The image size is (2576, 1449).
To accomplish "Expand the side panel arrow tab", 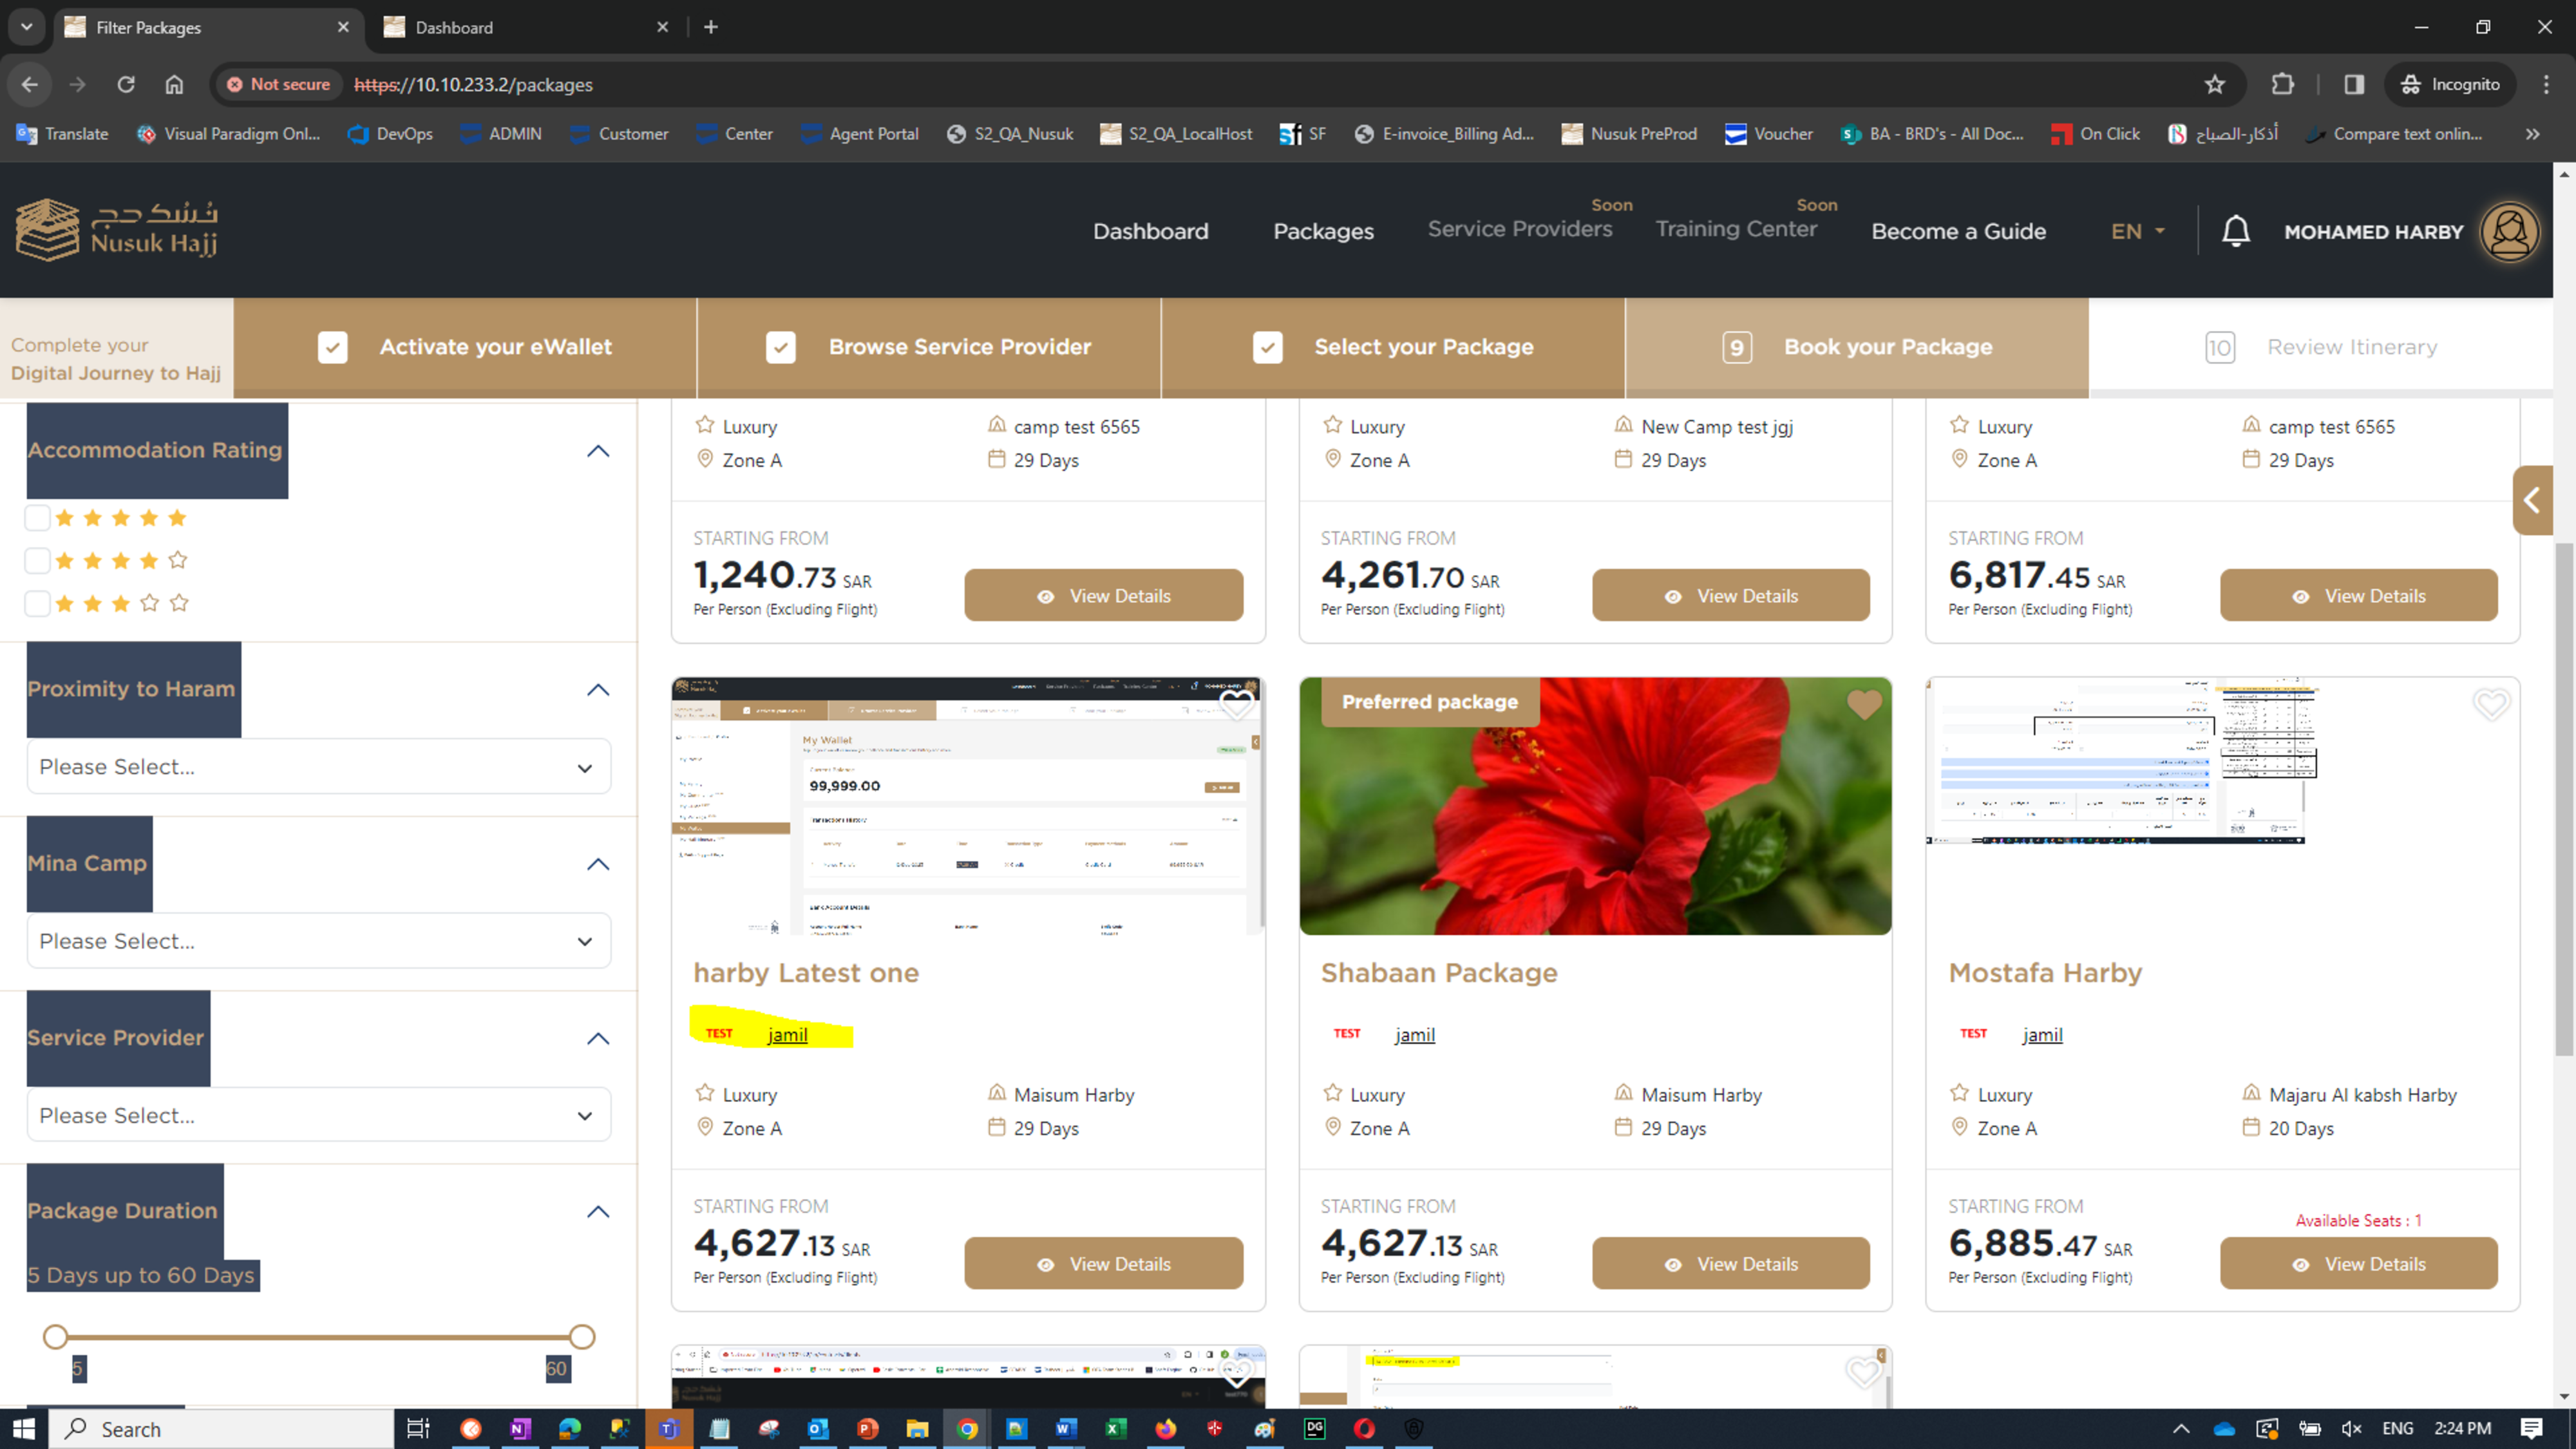I will (2532, 500).
